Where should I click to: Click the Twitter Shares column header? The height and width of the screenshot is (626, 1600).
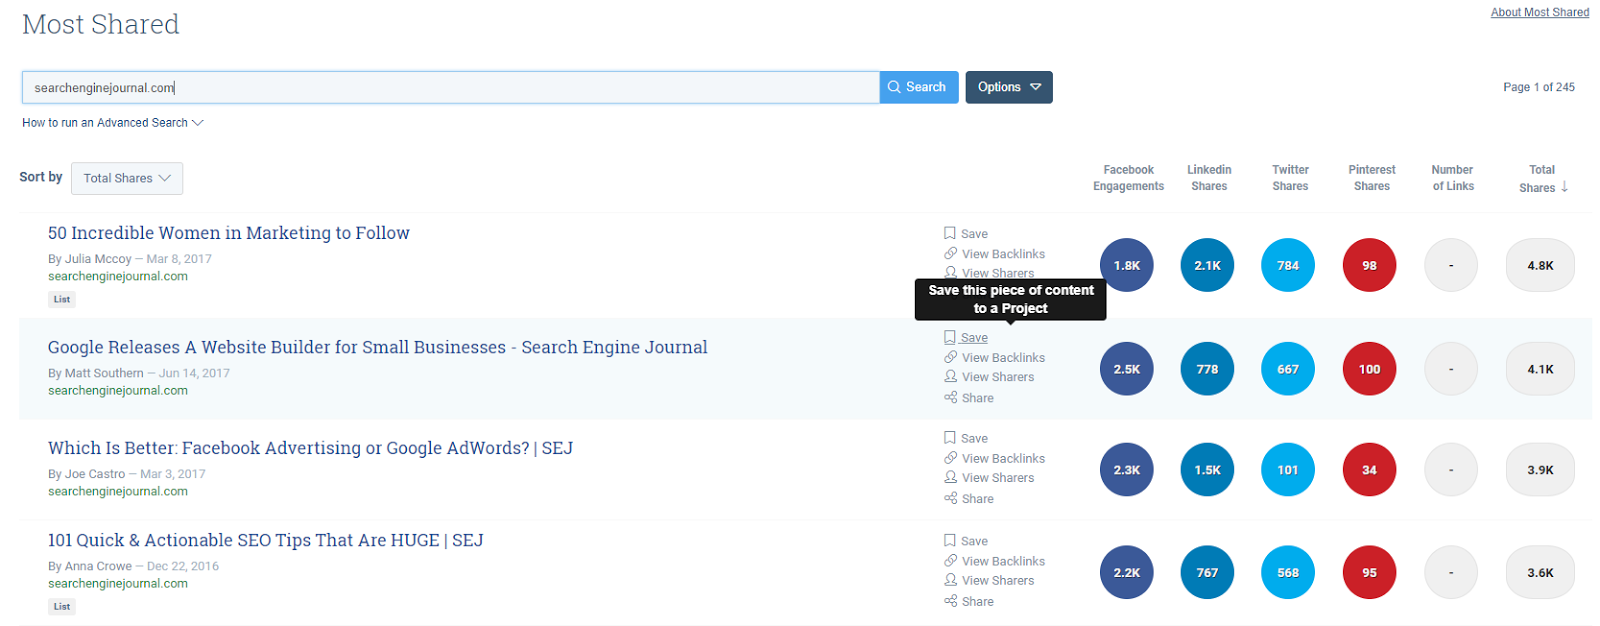pos(1290,178)
